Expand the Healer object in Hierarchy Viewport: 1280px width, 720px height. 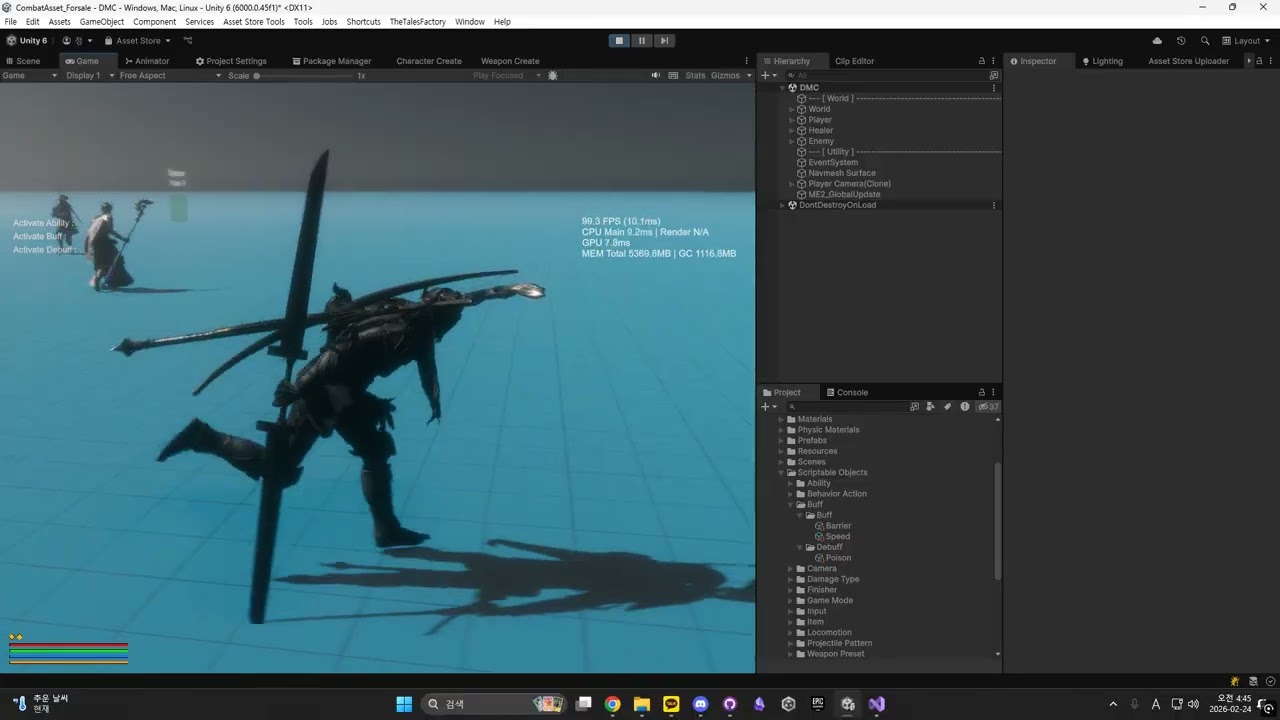pyautogui.click(x=792, y=131)
